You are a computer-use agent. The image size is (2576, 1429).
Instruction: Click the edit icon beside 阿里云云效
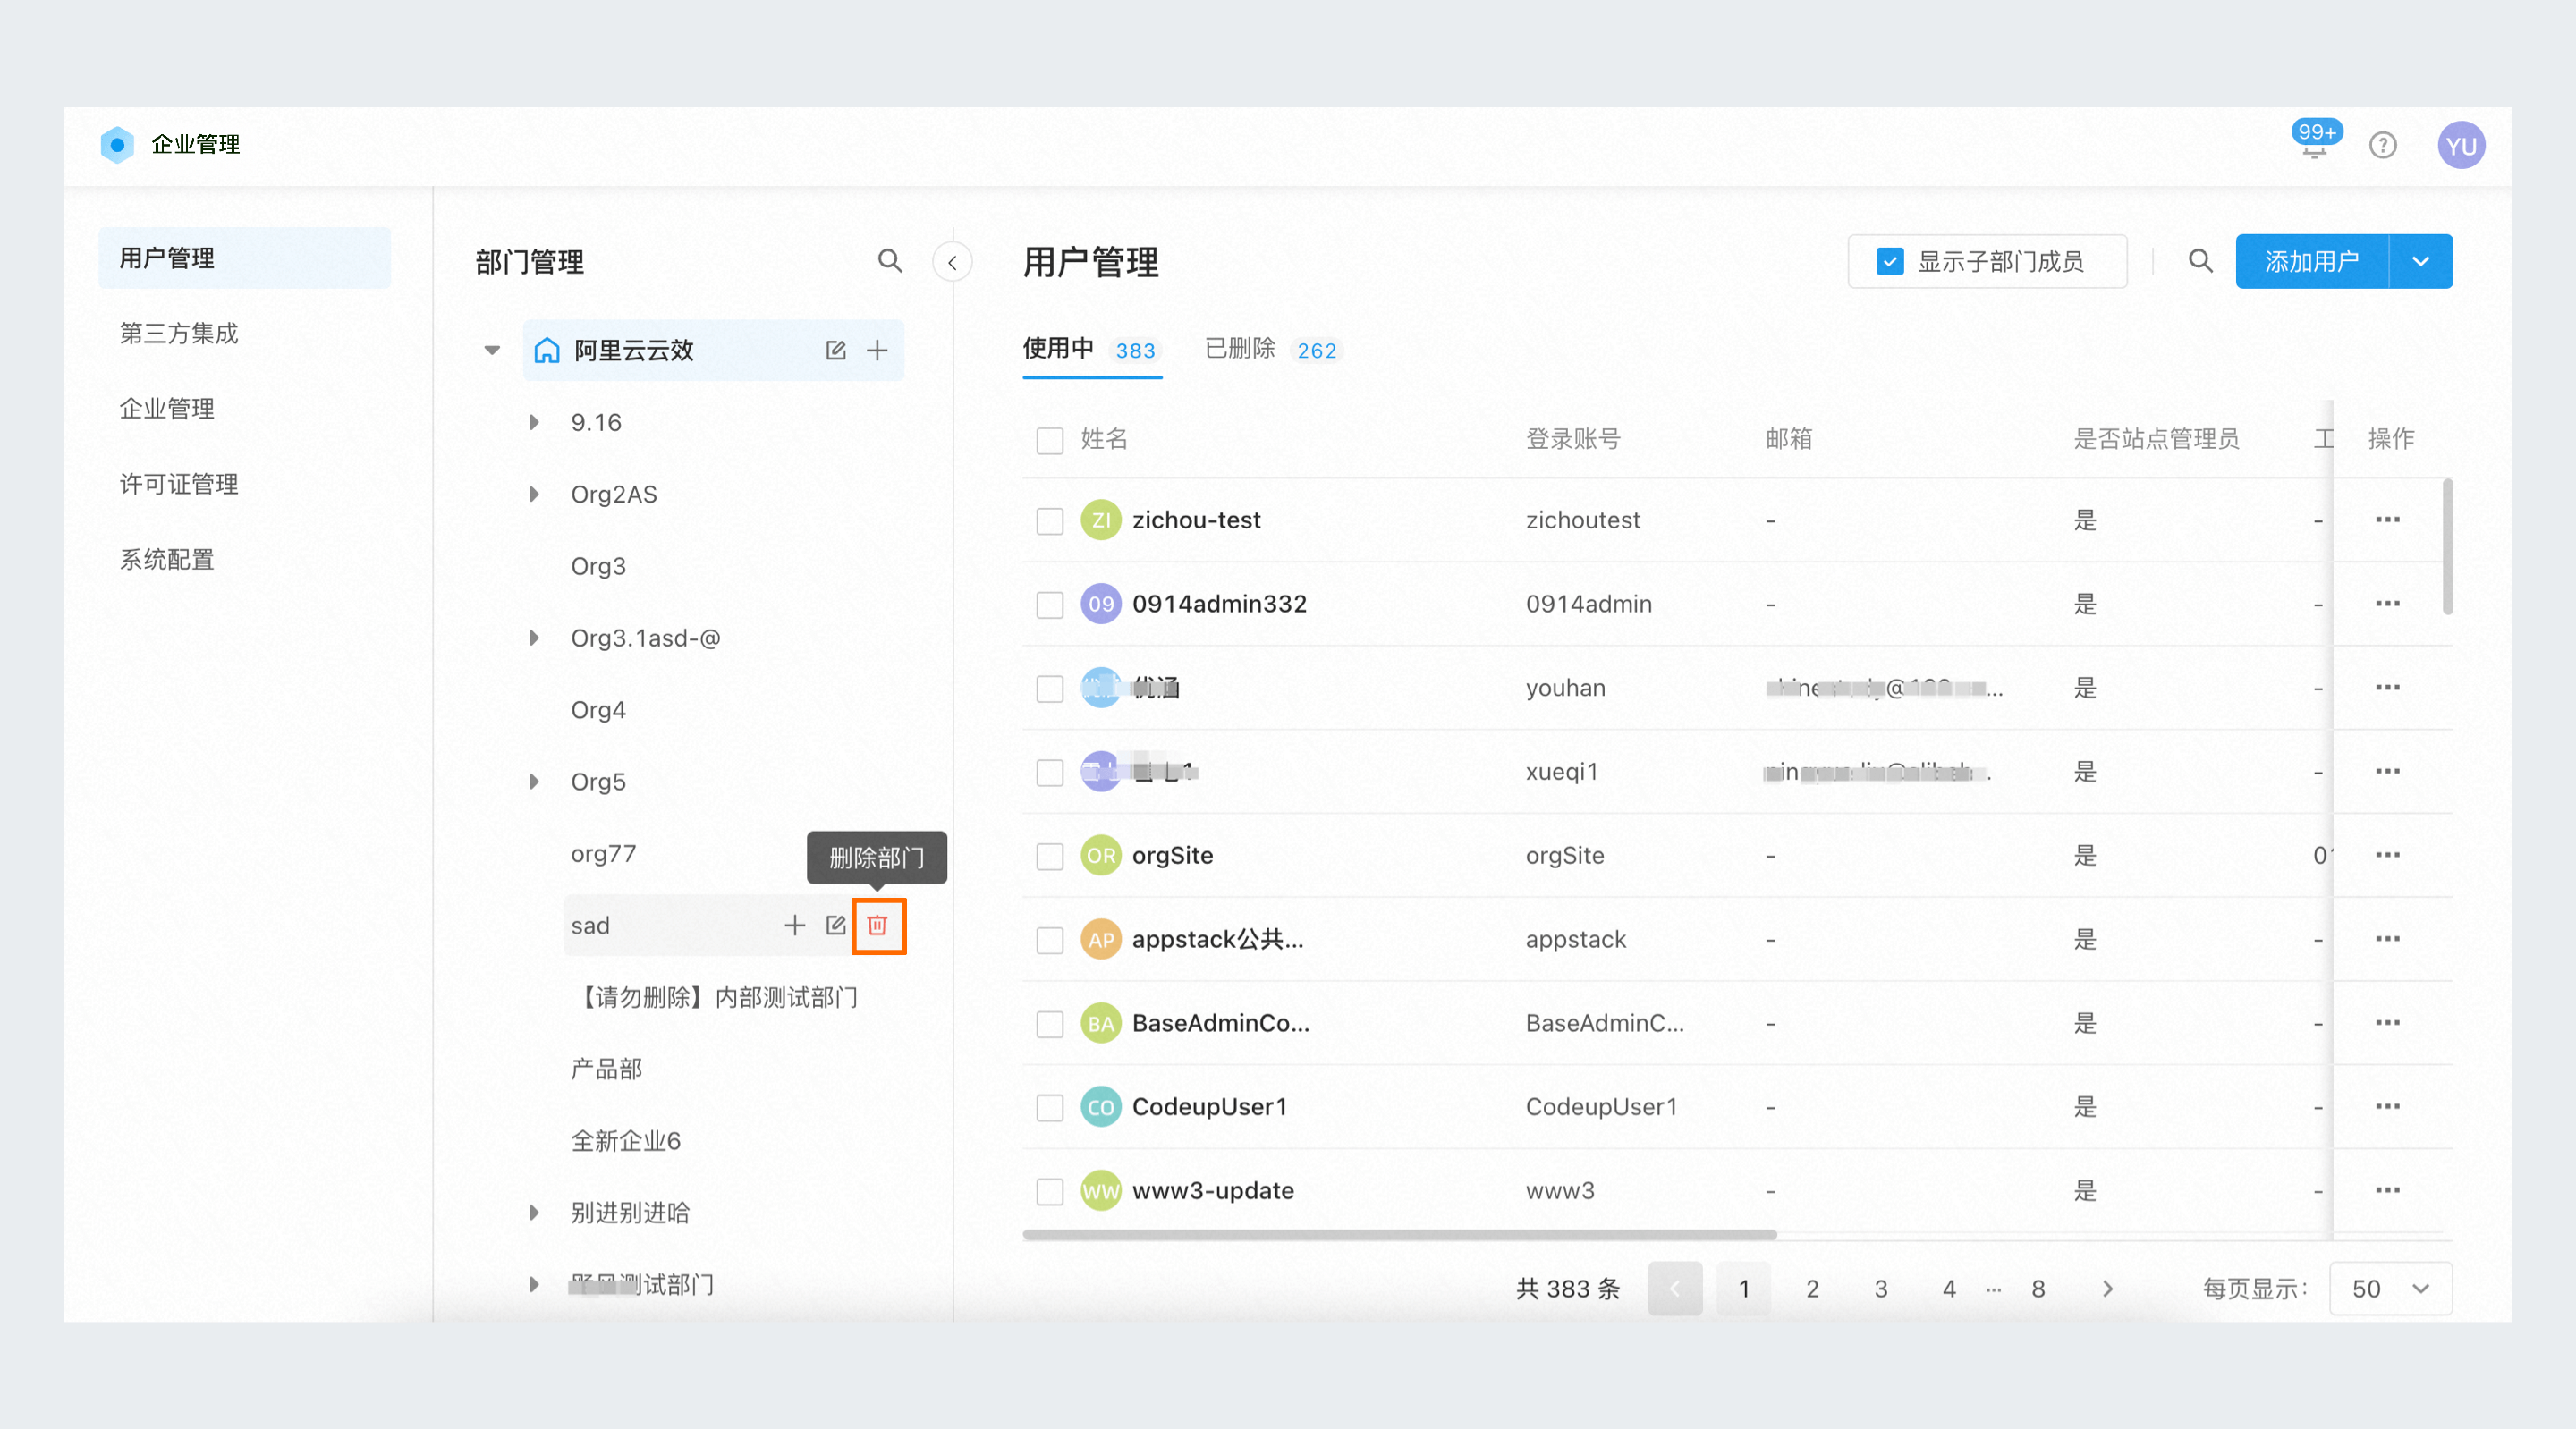point(836,350)
